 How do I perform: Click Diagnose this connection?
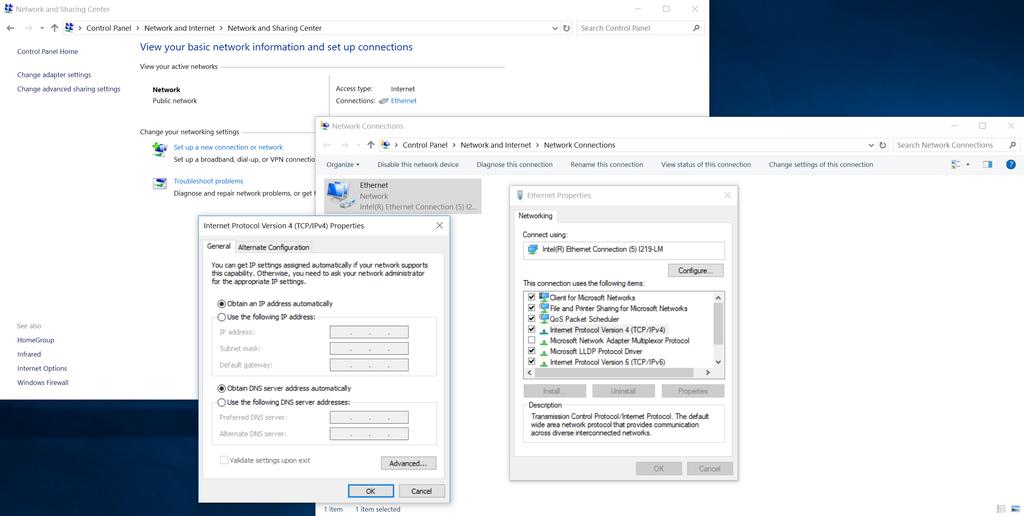point(515,165)
